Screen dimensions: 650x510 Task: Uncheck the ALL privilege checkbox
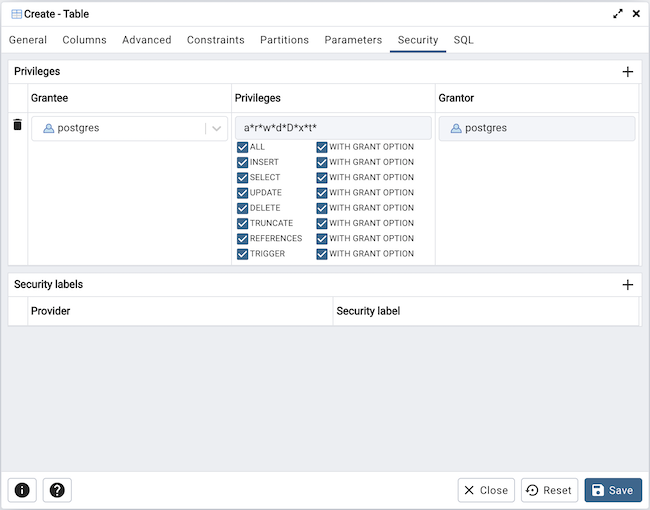pyautogui.click(x=243, y=147)
